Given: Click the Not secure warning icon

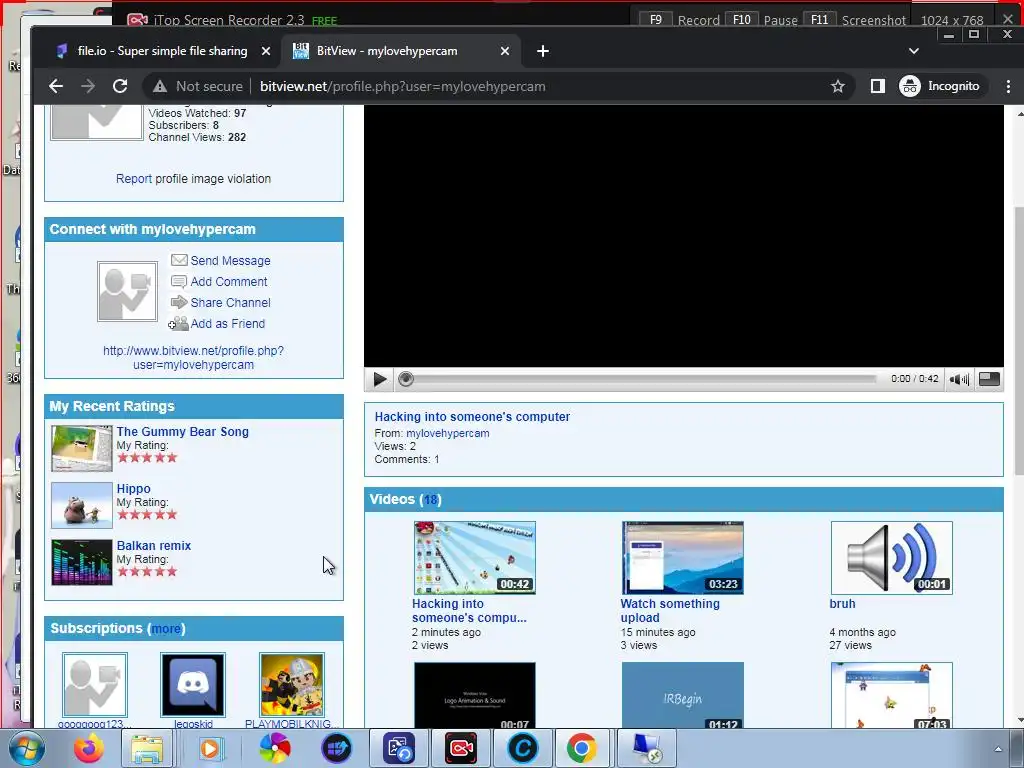Looking at the screenshot, I should 160,86.
